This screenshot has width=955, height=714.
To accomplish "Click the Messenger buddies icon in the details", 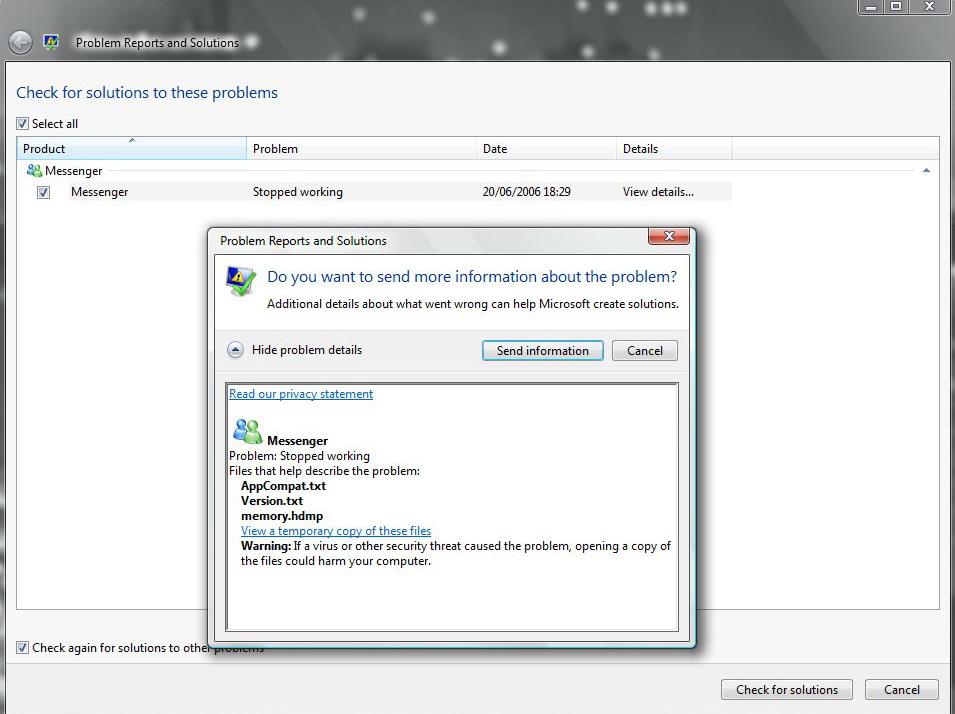I will [247, 431].
